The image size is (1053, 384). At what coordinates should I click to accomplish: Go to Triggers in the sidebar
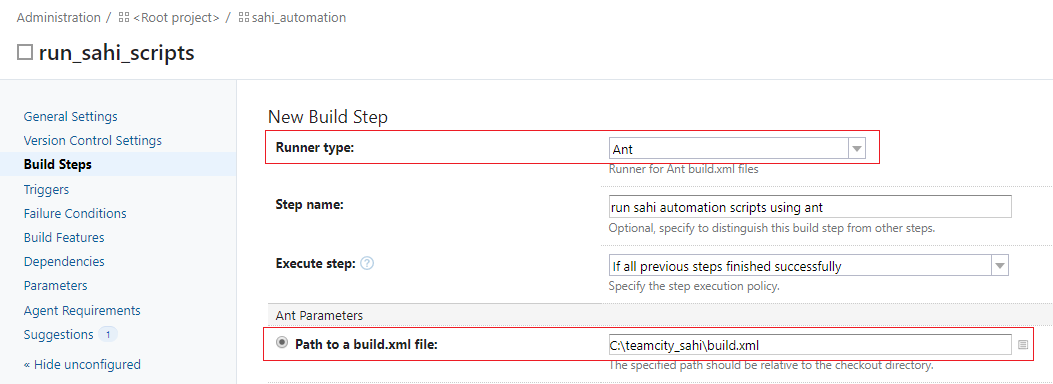pos(46,189)
